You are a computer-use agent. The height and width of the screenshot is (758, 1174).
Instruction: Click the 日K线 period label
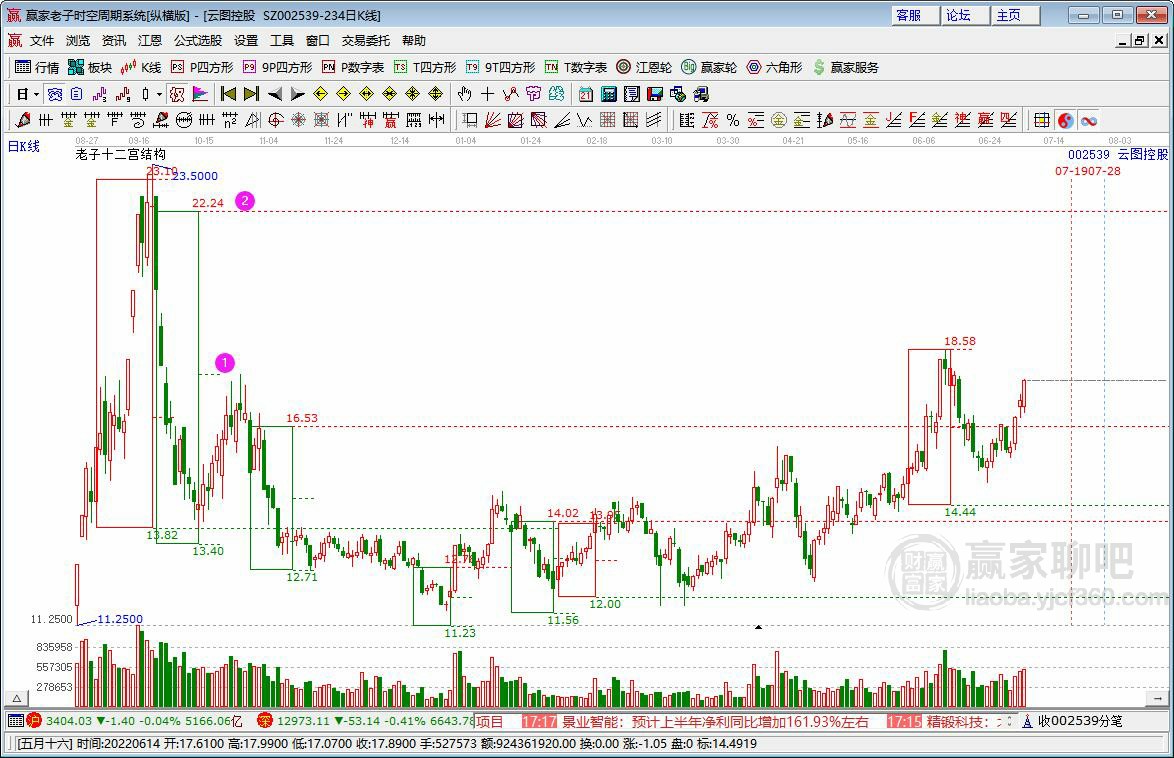point(24,146)
